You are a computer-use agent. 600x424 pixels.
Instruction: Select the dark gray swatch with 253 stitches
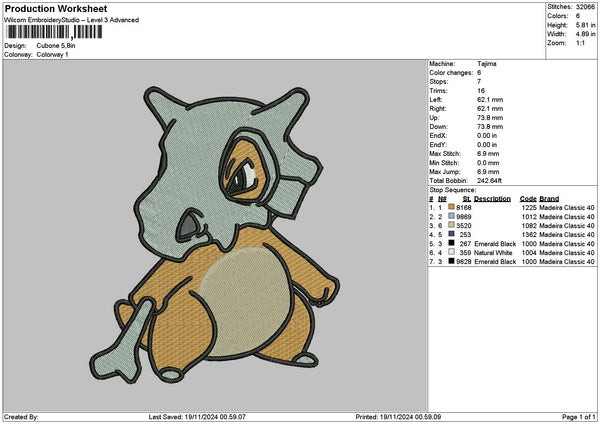pos(451,233)
